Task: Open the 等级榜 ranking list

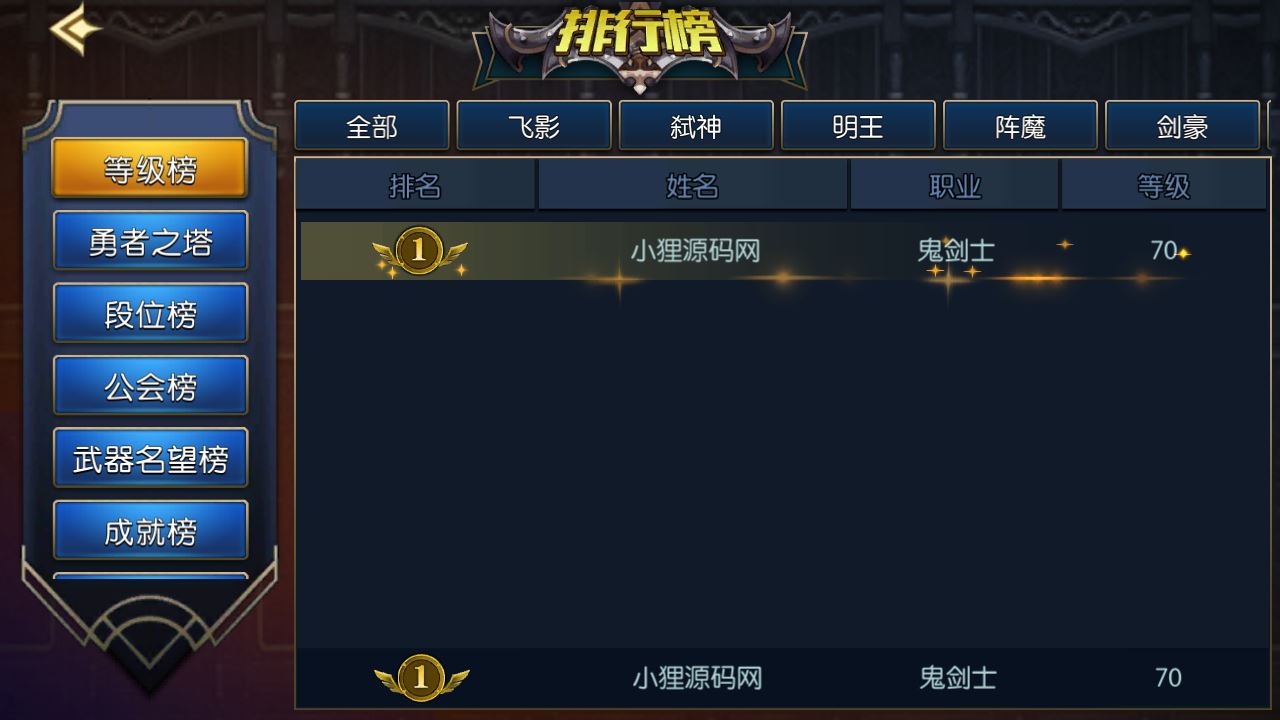Action: coord(150,169)
